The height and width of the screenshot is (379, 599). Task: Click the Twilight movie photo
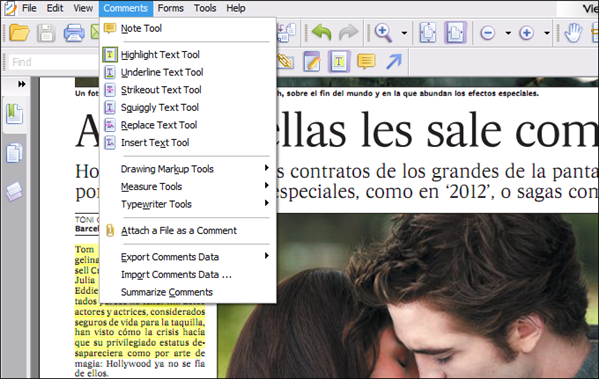point(408,296)
